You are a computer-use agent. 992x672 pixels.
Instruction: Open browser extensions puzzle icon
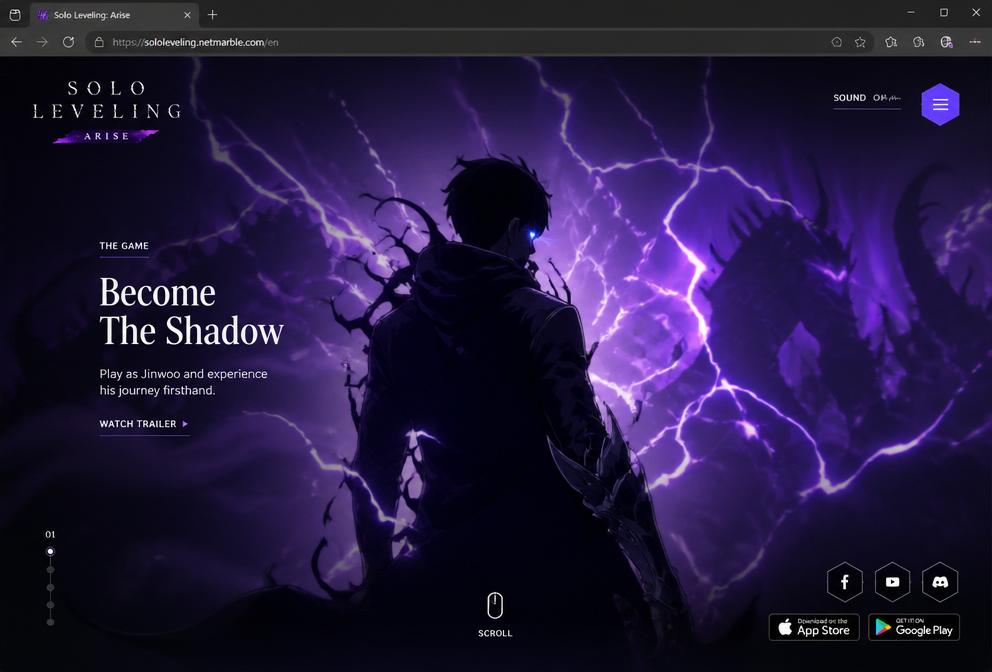(x=891, y=42)
